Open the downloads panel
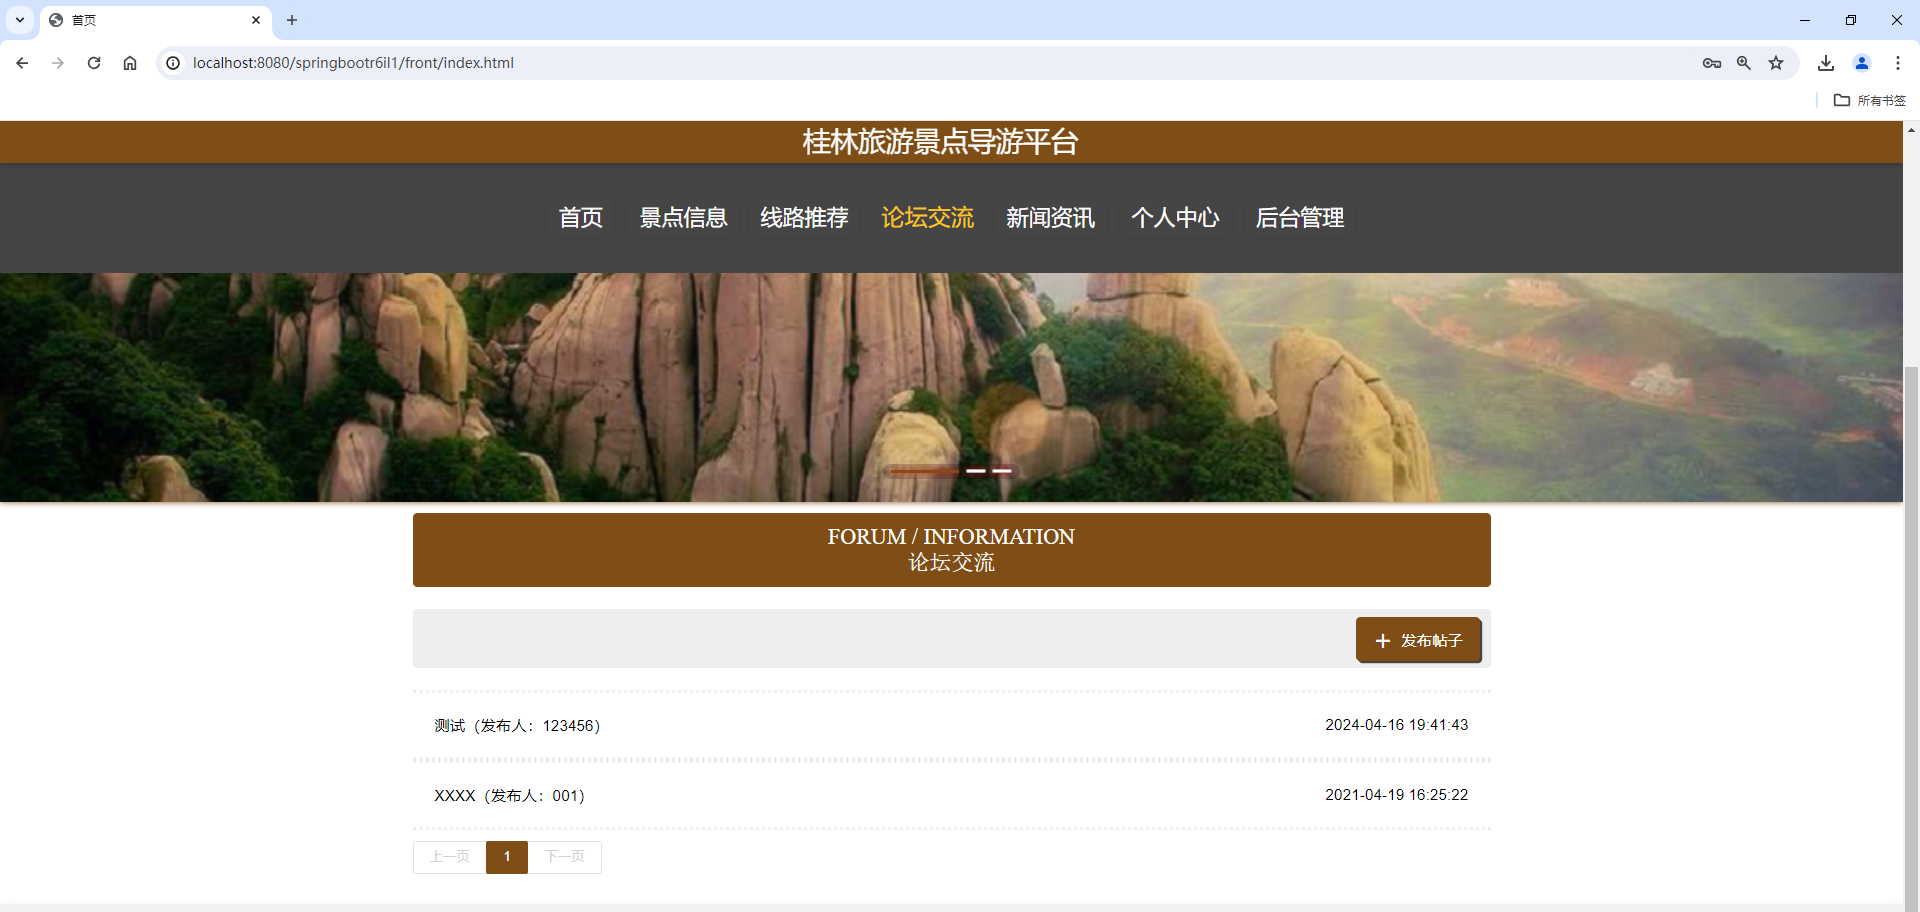1920x912 pixels. point(1826,62)
